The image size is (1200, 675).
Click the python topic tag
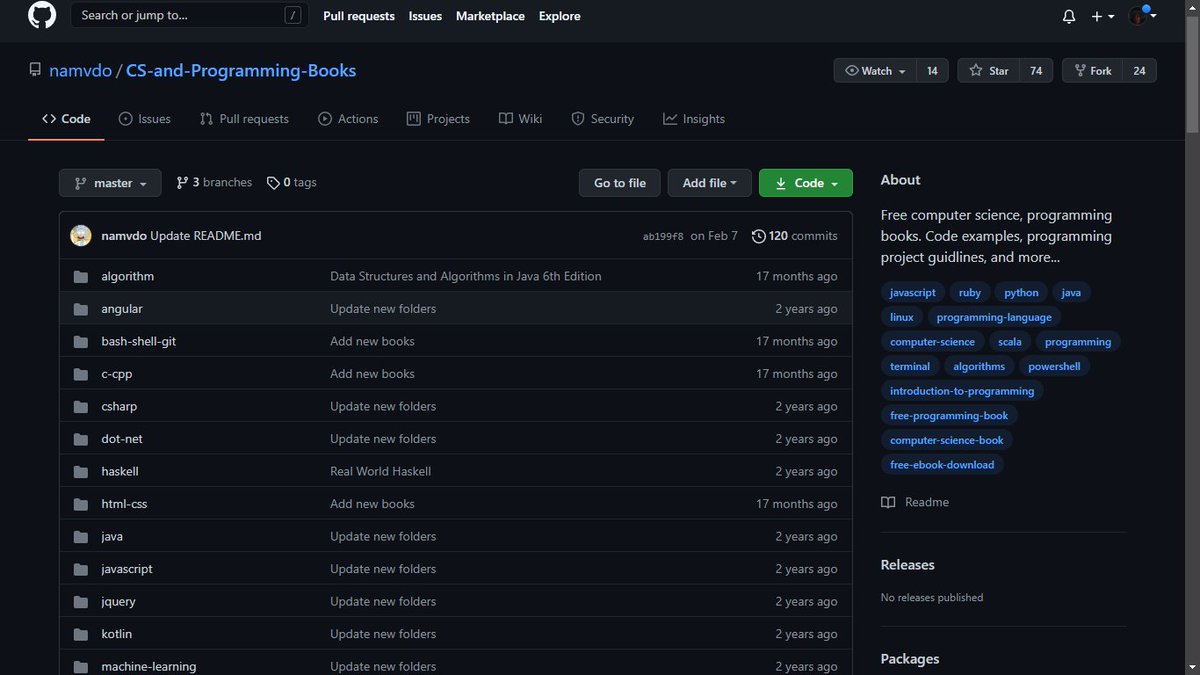click(x=1021, y=292)
